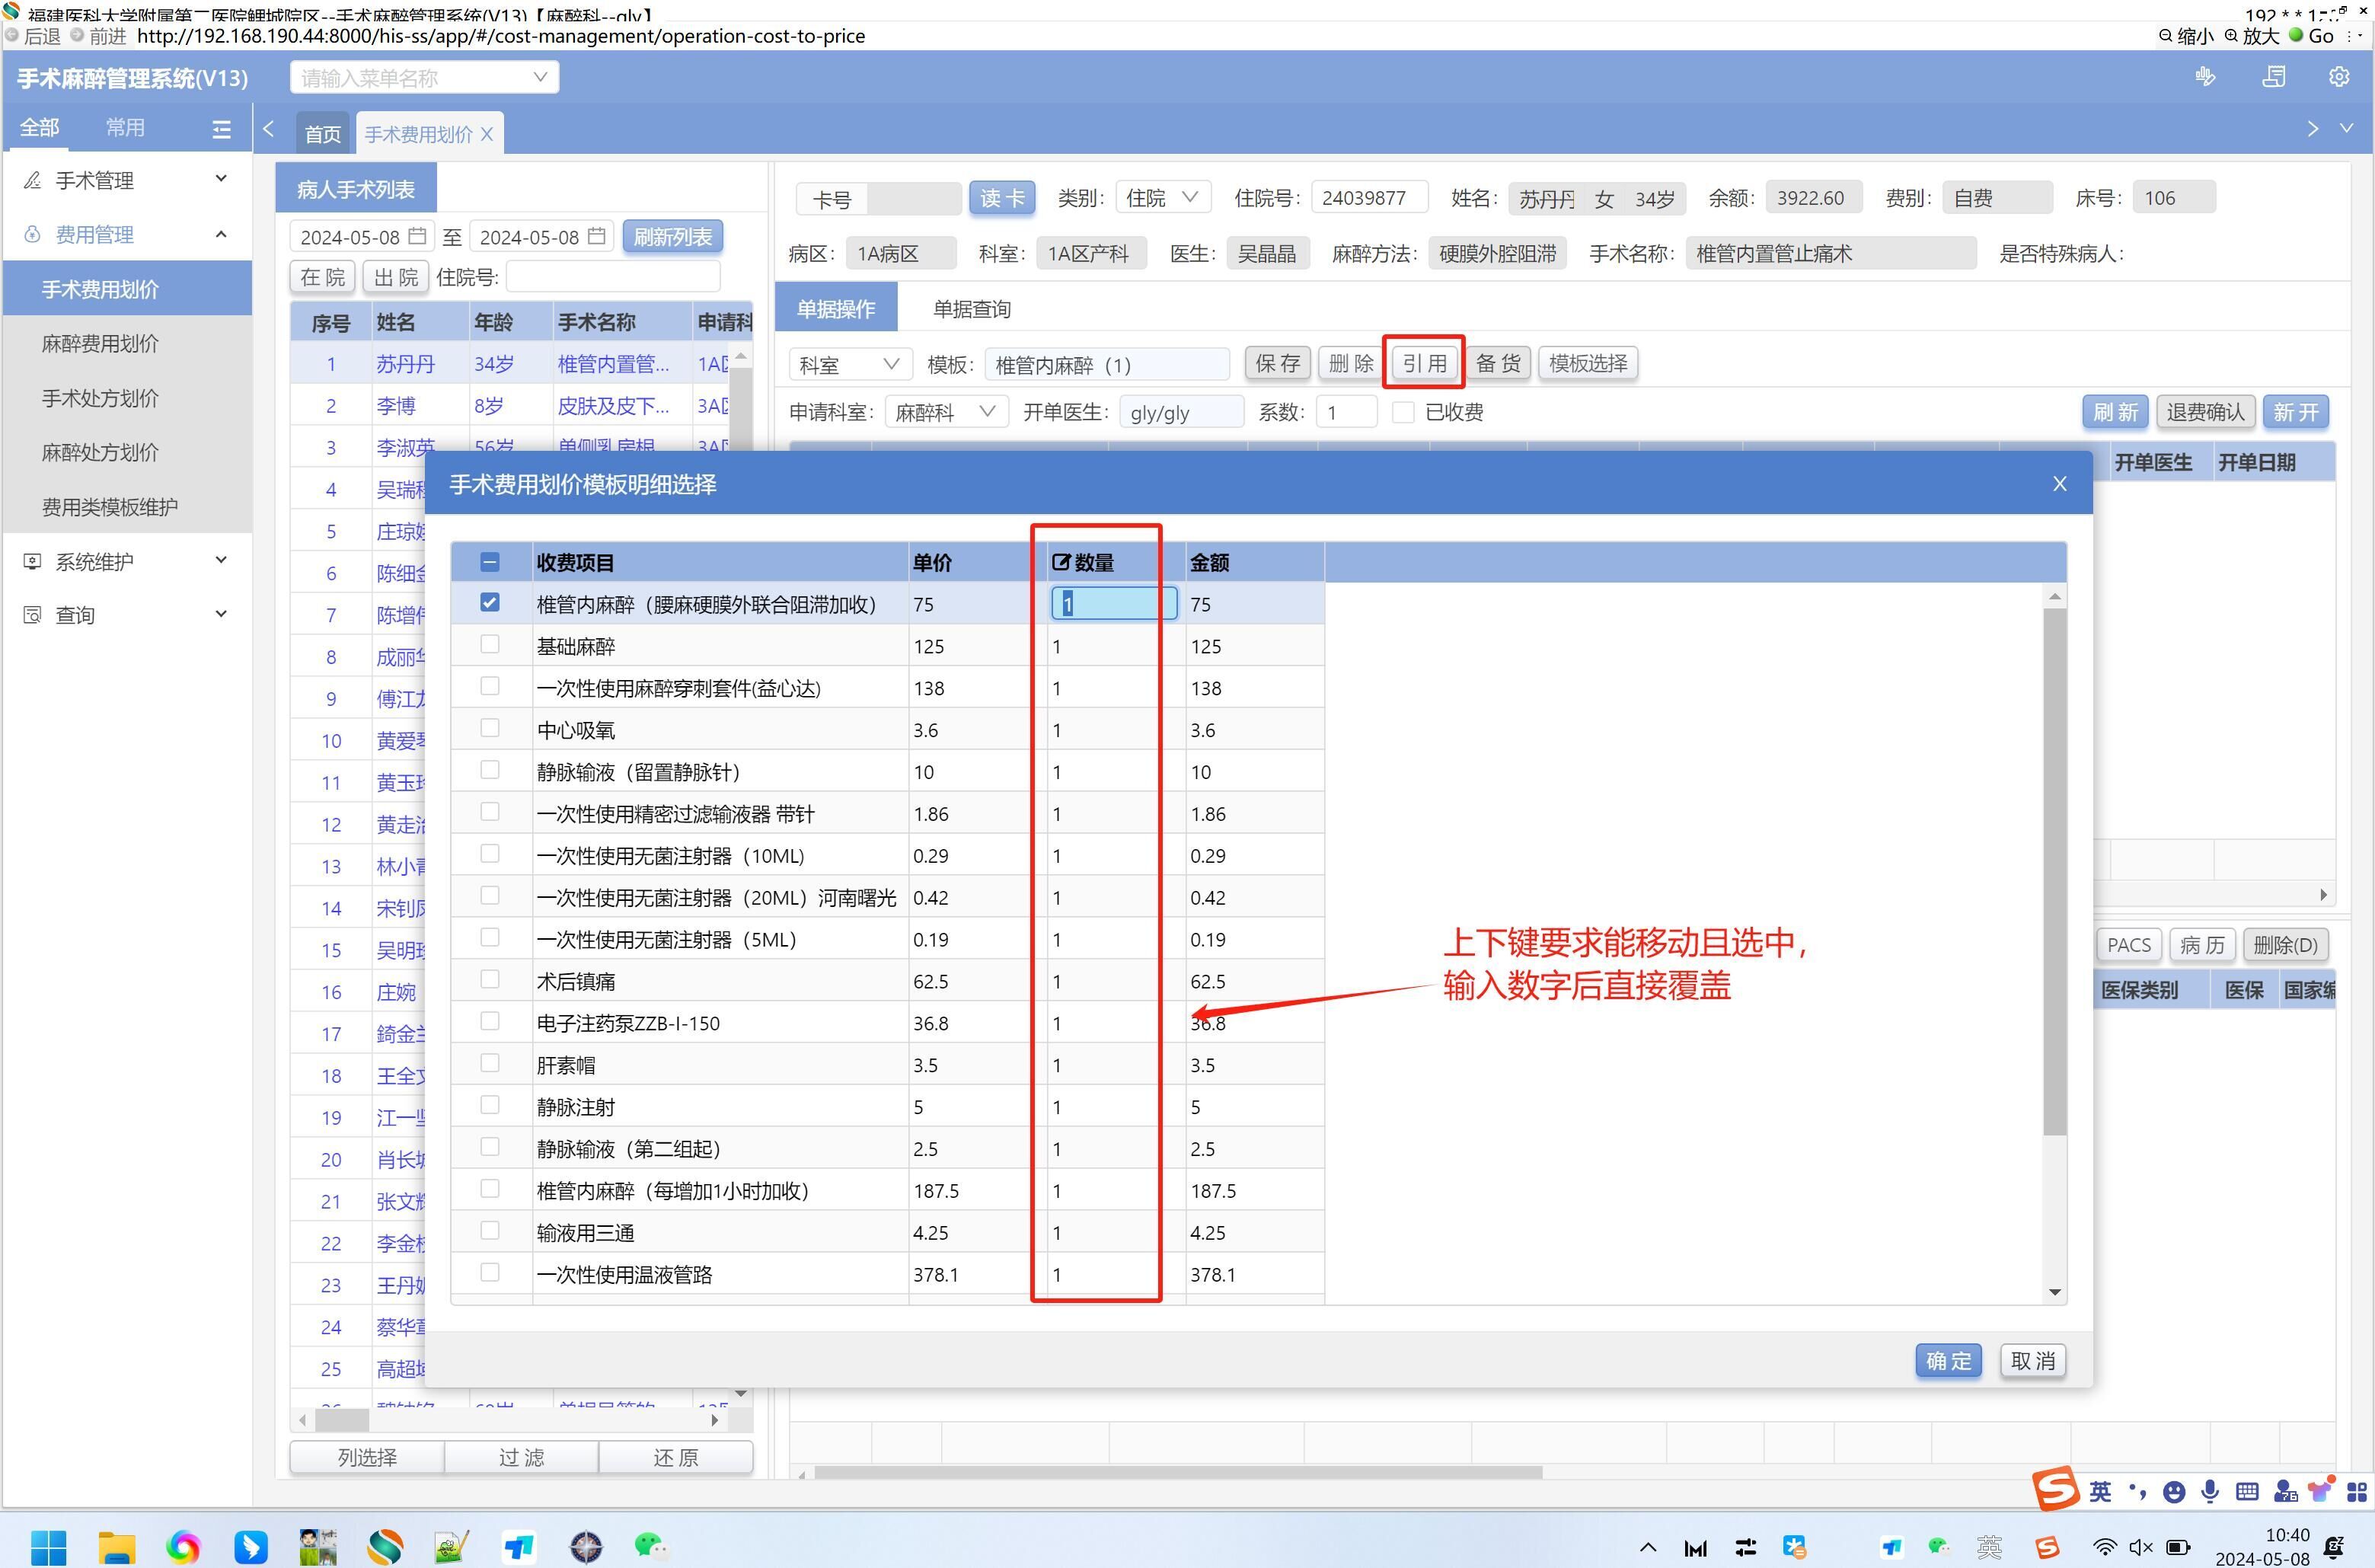This screenshot has width=2375, height=1568.
Task: Toggle the sidebar menu collapse icon
Action: click(x=221, y=129)
